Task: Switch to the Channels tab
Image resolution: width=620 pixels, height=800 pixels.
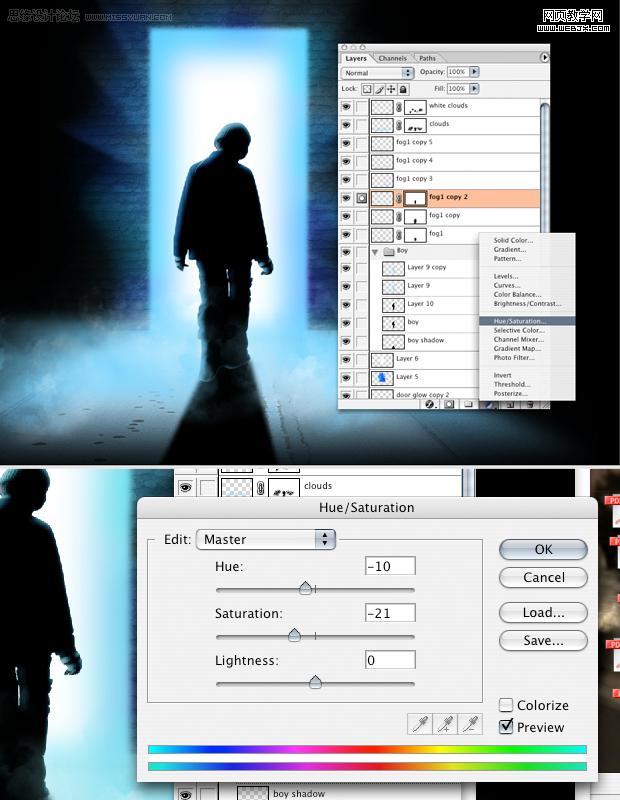Action: (392, 58)
